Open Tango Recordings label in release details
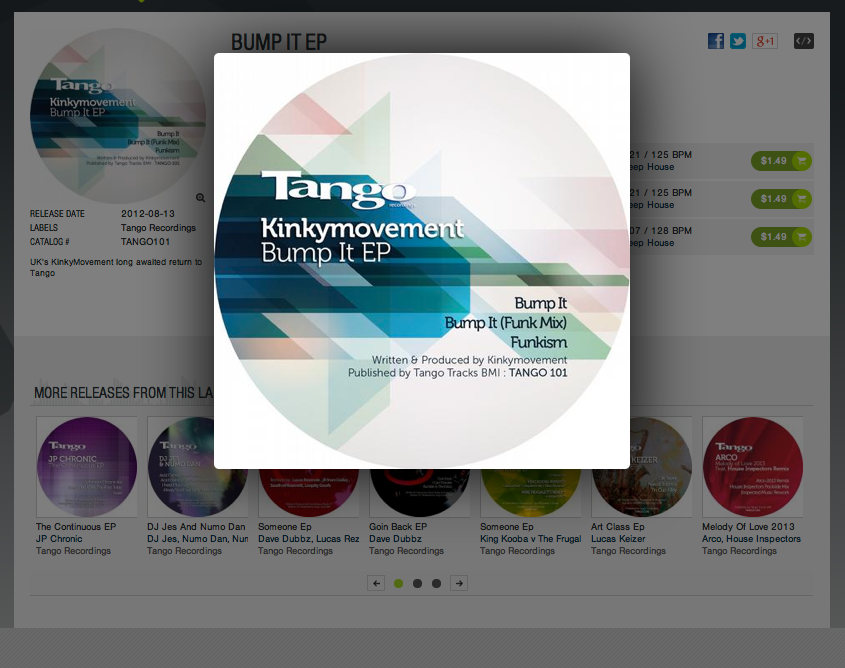This screenshot has width=845, height=668. tap(158, 228)
